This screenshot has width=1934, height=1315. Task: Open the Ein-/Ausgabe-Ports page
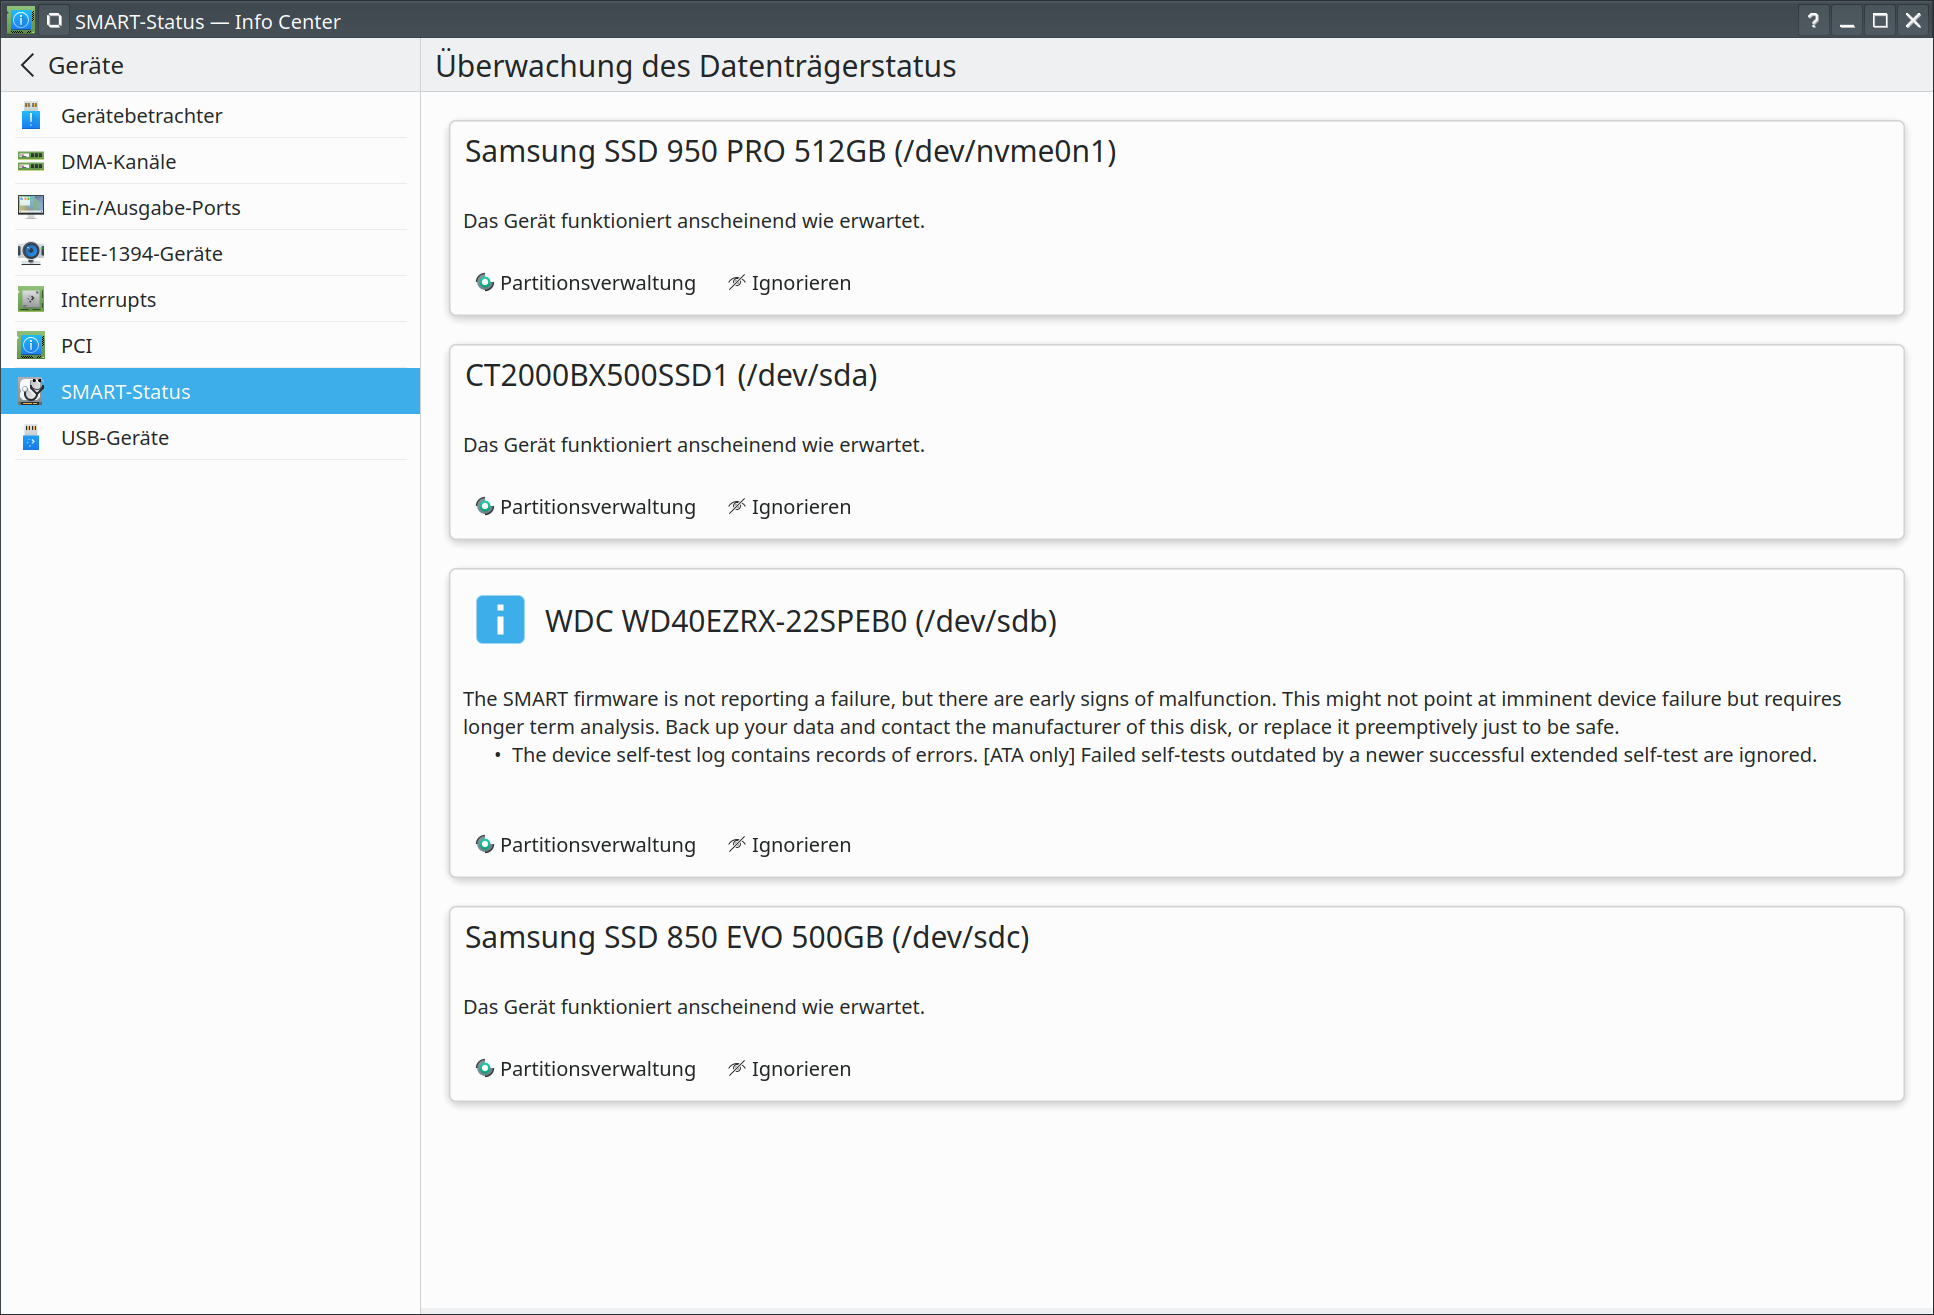click(x=210, y=208)
